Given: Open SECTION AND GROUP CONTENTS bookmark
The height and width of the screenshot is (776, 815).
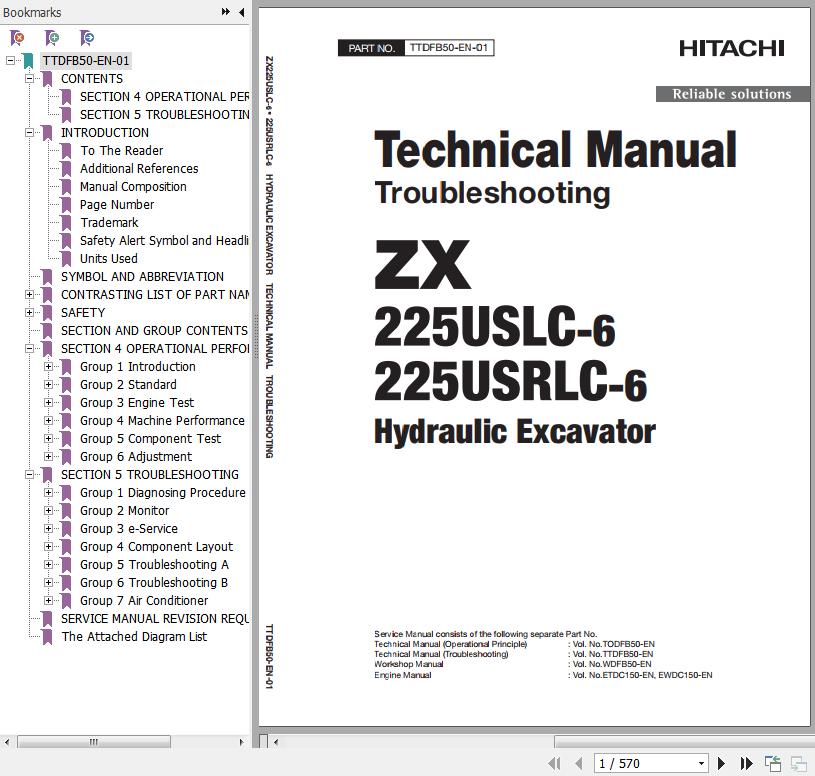Looking at the screenshot, I should (x=154, y=331).
